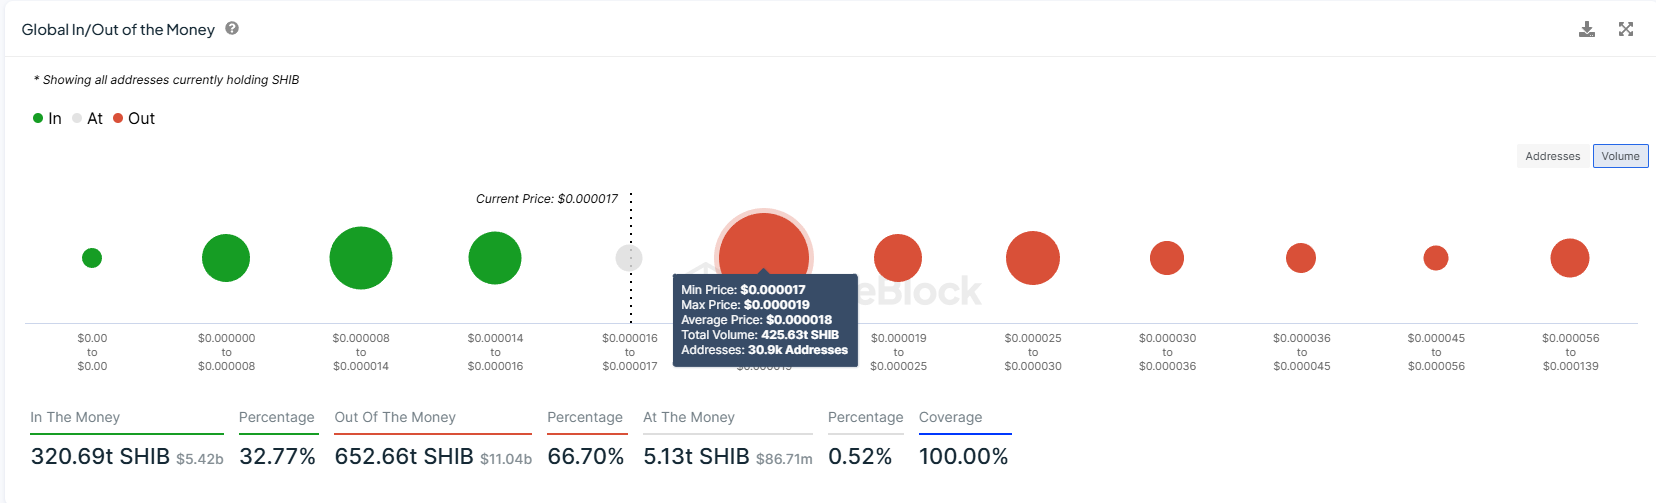The image size is (1656, 503).
Task: Click the red bubble above $0.000025 to $0.000030
Action: pos(1033,258)
